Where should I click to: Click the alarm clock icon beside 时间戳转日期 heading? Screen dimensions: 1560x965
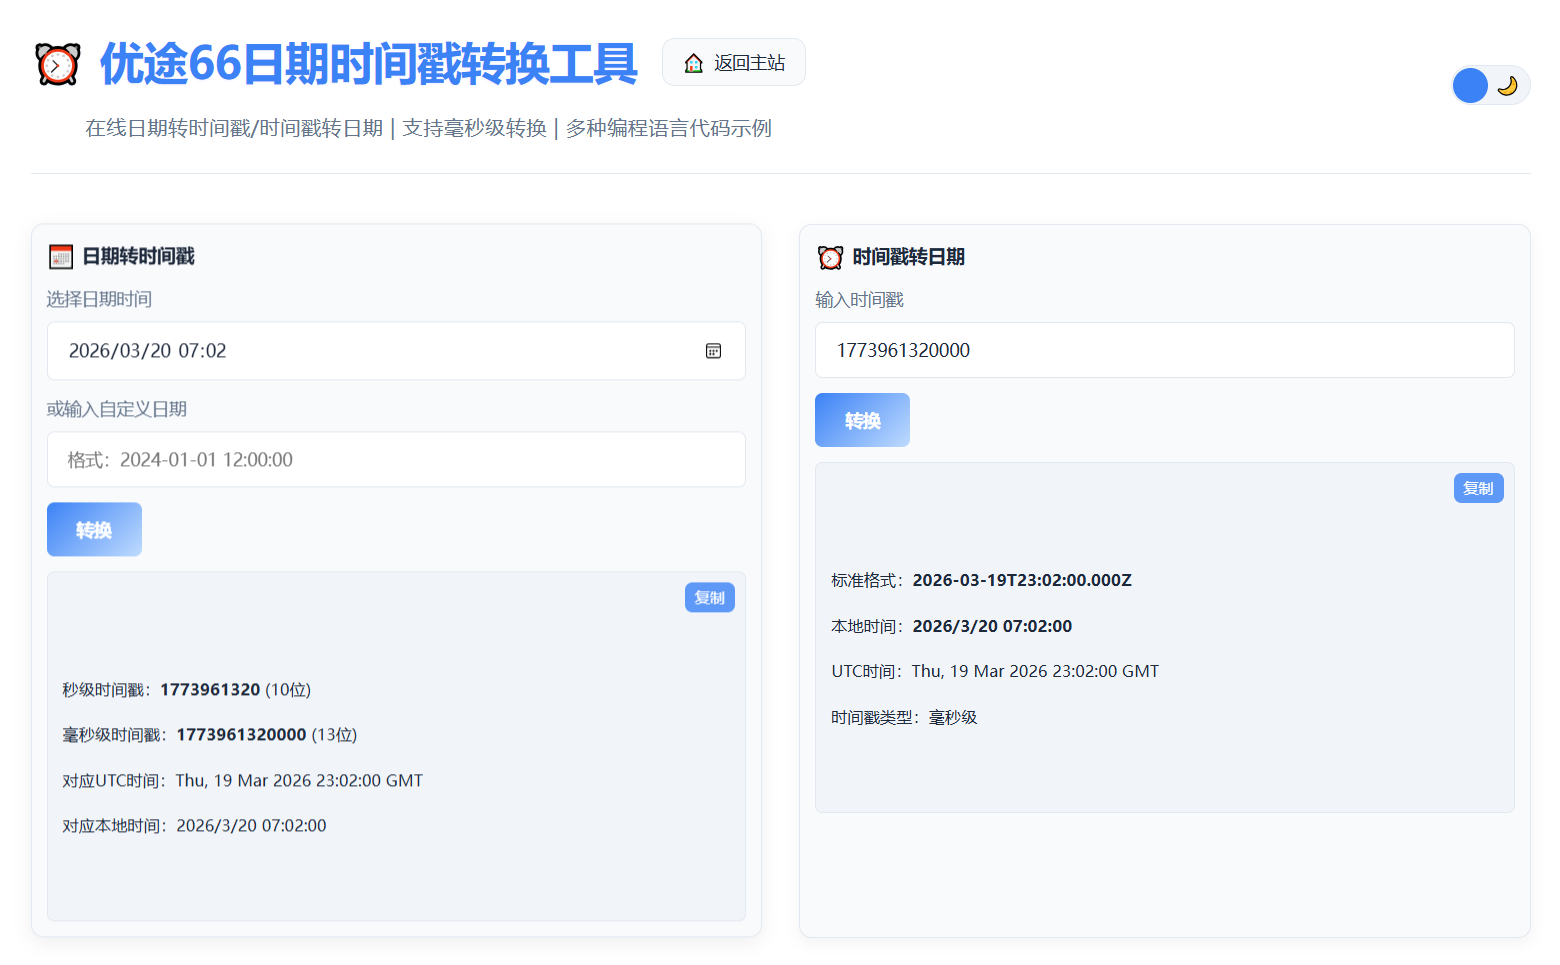830,258
